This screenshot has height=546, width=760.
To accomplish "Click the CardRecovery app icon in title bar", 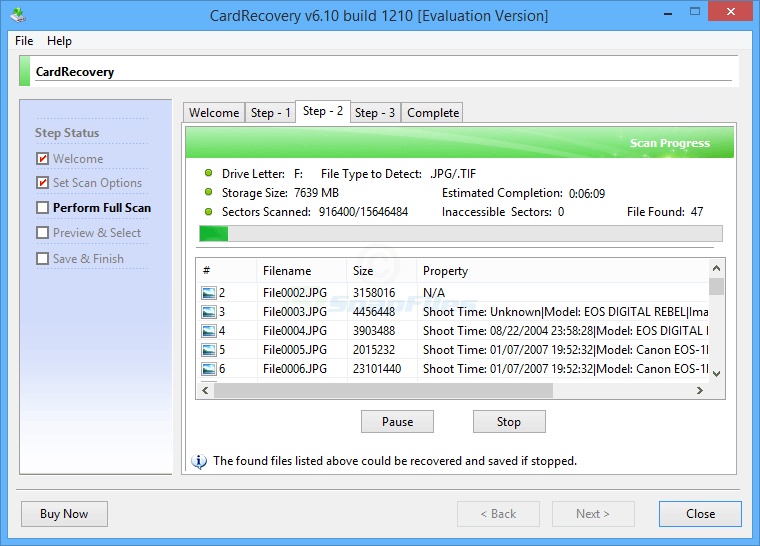I will coord(18,15).
